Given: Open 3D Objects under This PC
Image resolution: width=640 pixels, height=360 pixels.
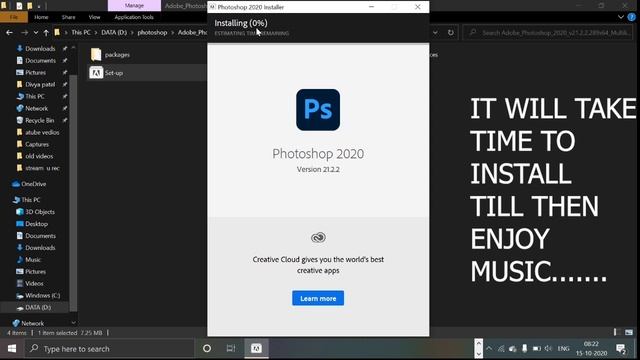Looking at the screenshot, I should point(40,212).
